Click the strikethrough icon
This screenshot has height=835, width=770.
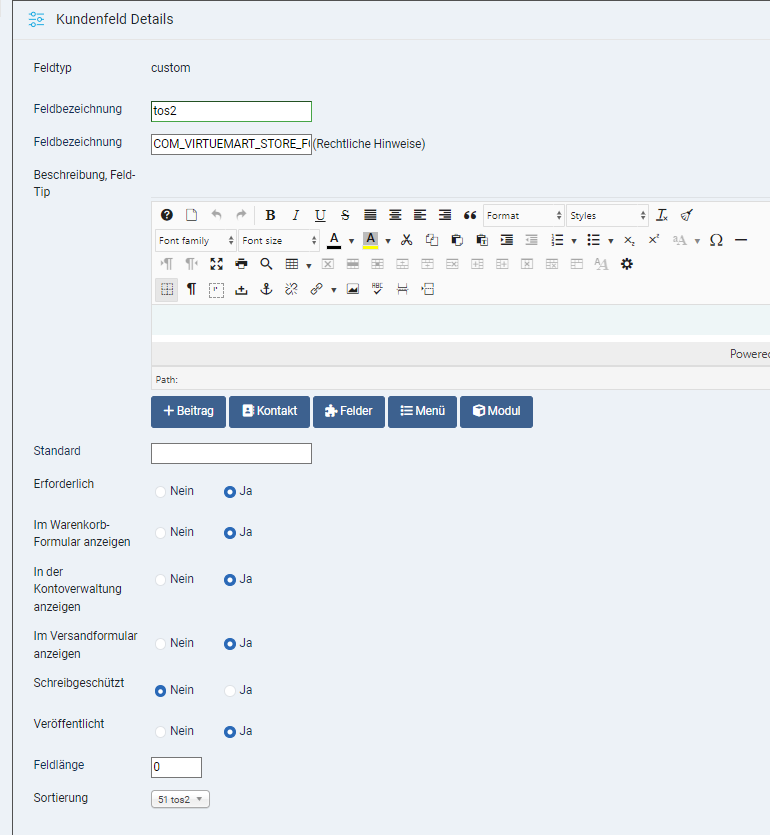click(345, 215)
